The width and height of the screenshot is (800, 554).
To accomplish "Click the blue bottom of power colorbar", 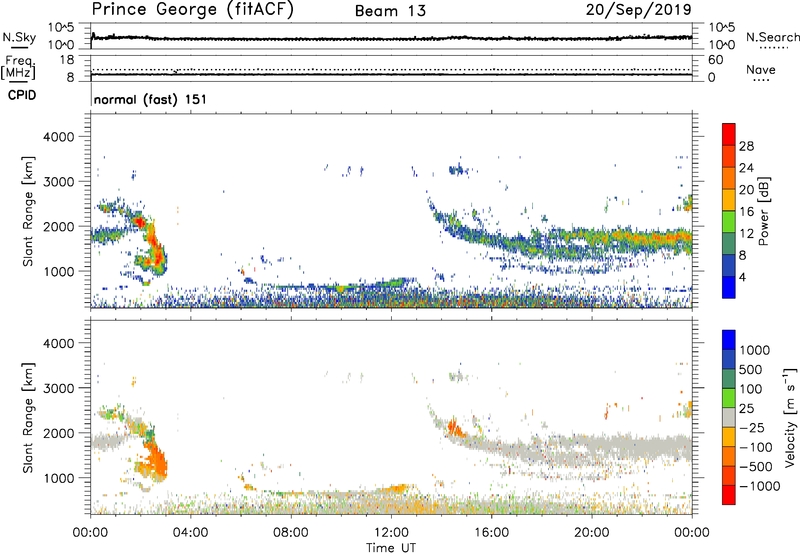I will (729, 287).
